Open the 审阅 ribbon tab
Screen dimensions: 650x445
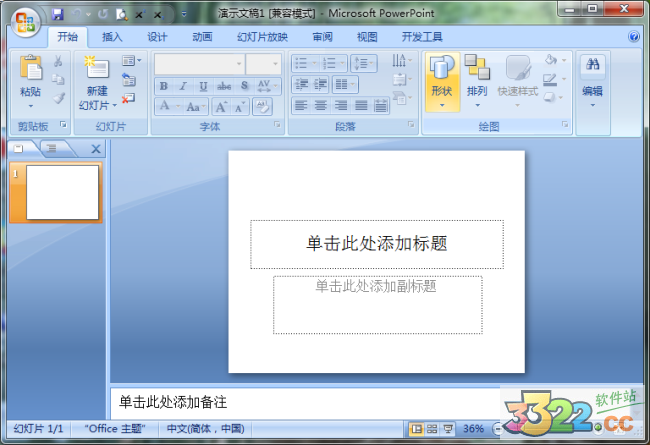point(322,37)
